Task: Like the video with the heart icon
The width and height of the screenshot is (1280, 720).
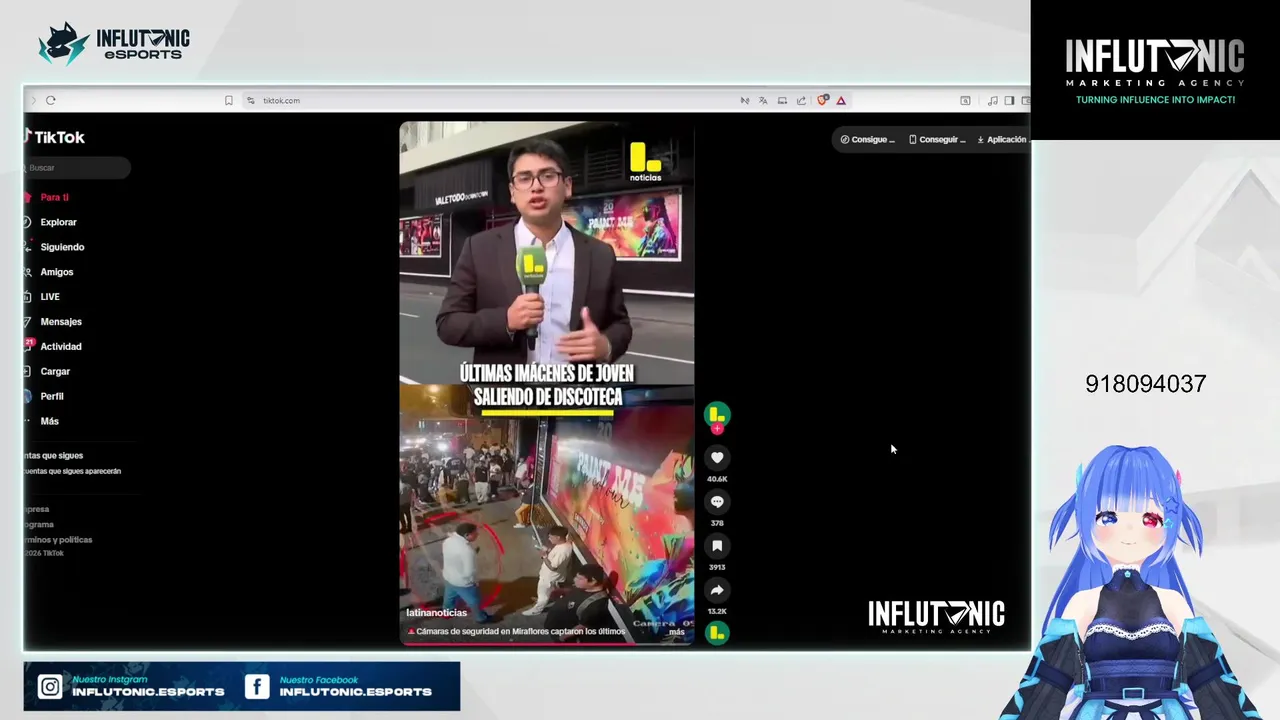Action: (x=717, y=458)
